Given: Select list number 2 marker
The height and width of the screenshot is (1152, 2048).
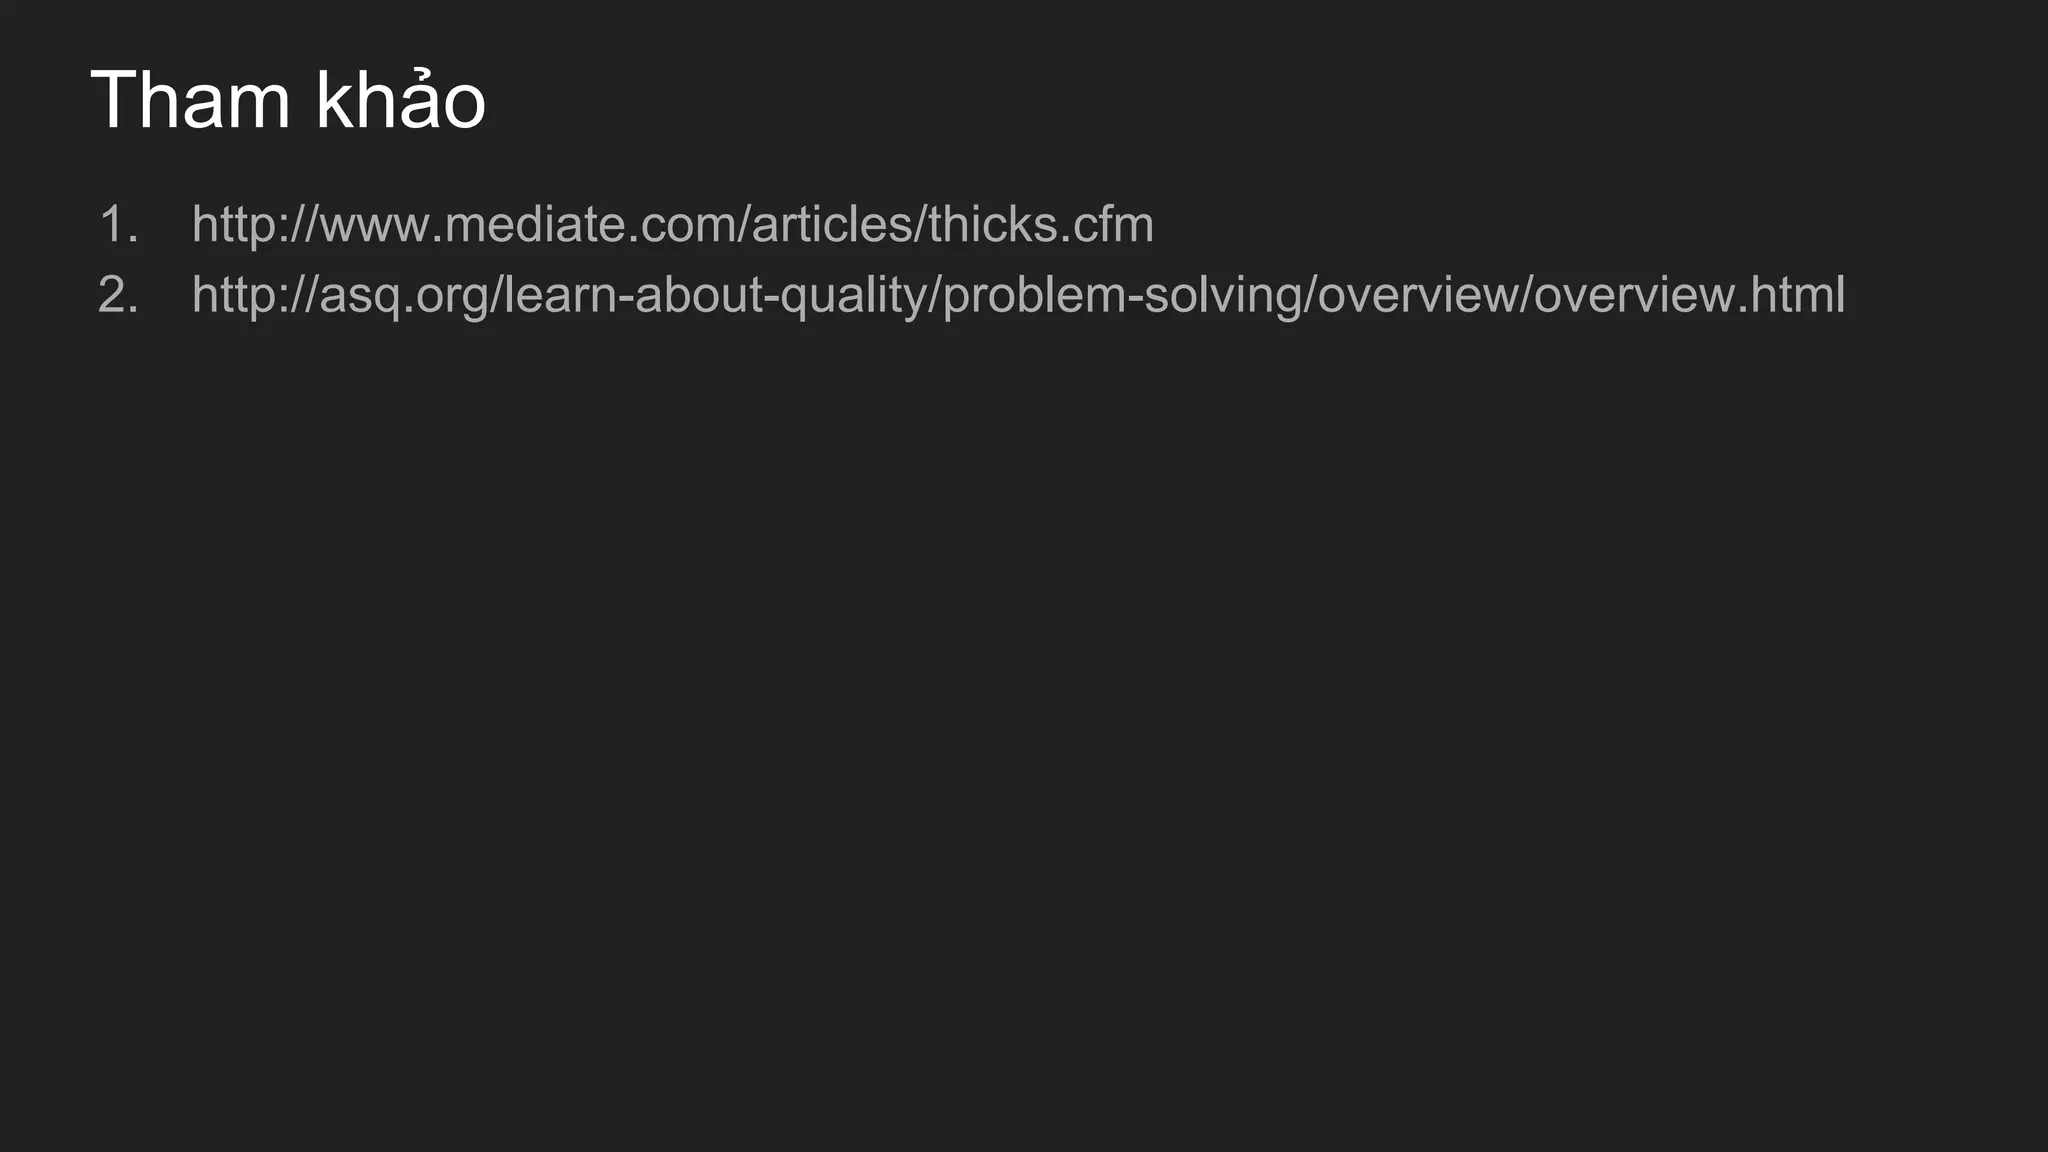Looking at the screenshot, I should point(118,295).
